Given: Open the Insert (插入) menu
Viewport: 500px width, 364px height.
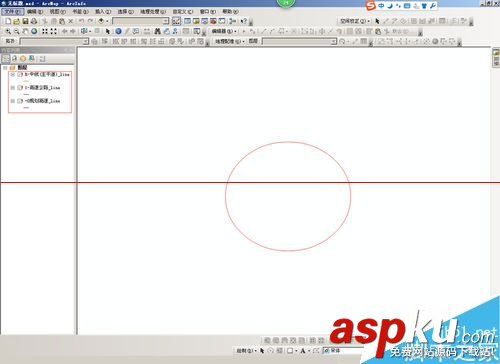Looking at the screenshot, I should (x=103, y=11).
